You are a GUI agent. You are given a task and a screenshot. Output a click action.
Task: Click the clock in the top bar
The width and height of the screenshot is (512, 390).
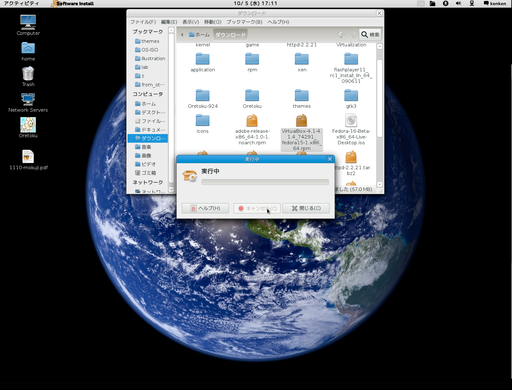(255, 3)
